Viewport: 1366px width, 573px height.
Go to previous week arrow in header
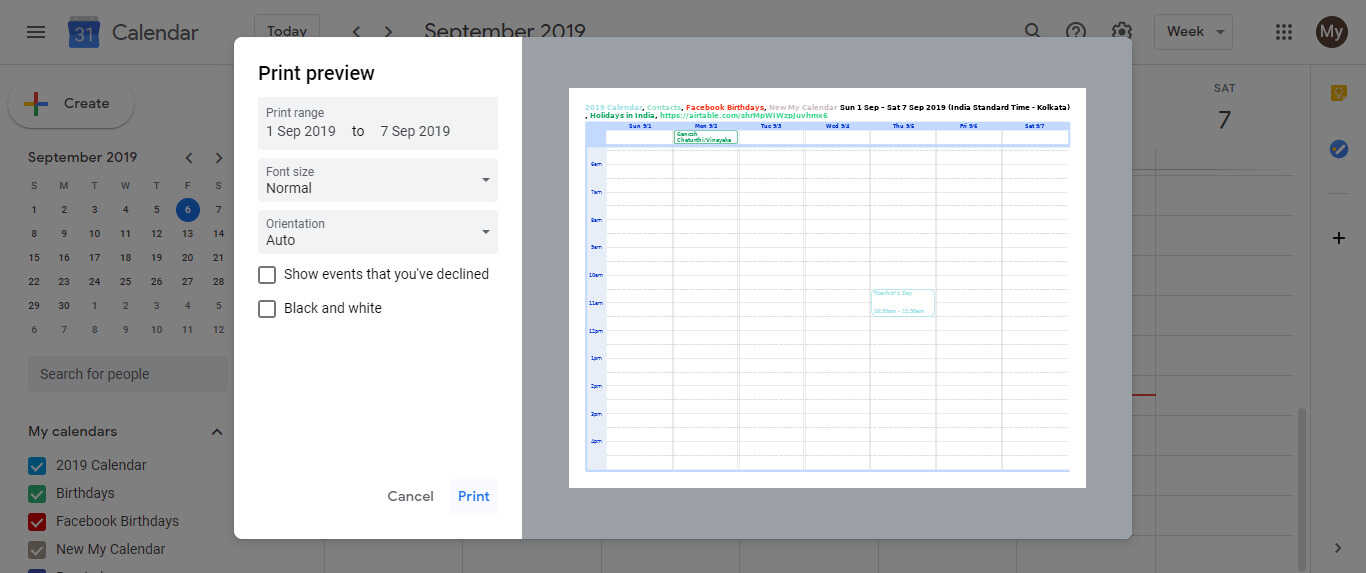coord(356,32)
